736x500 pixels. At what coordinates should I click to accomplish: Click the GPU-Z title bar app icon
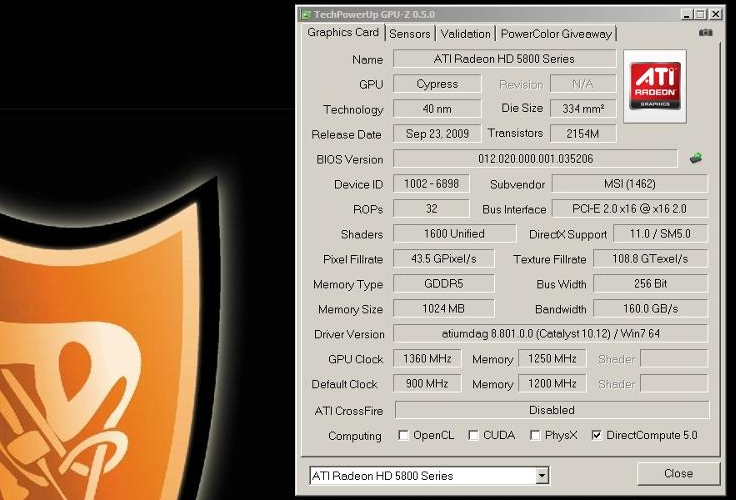point(306,14)
